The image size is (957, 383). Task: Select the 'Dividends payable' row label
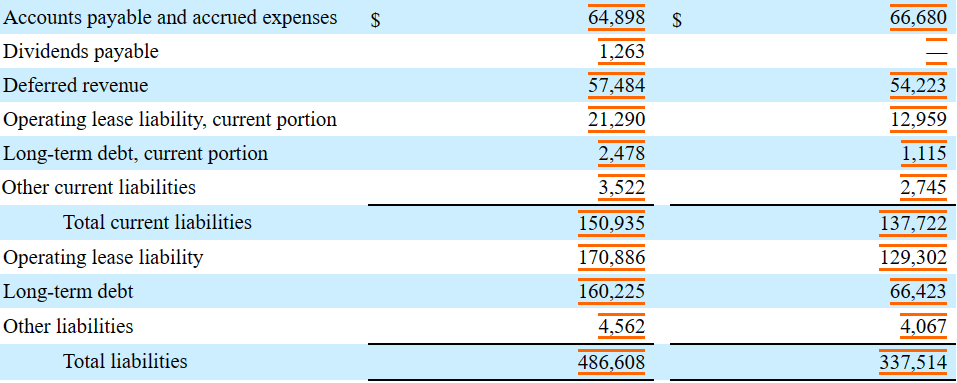[x=81, y=52]
